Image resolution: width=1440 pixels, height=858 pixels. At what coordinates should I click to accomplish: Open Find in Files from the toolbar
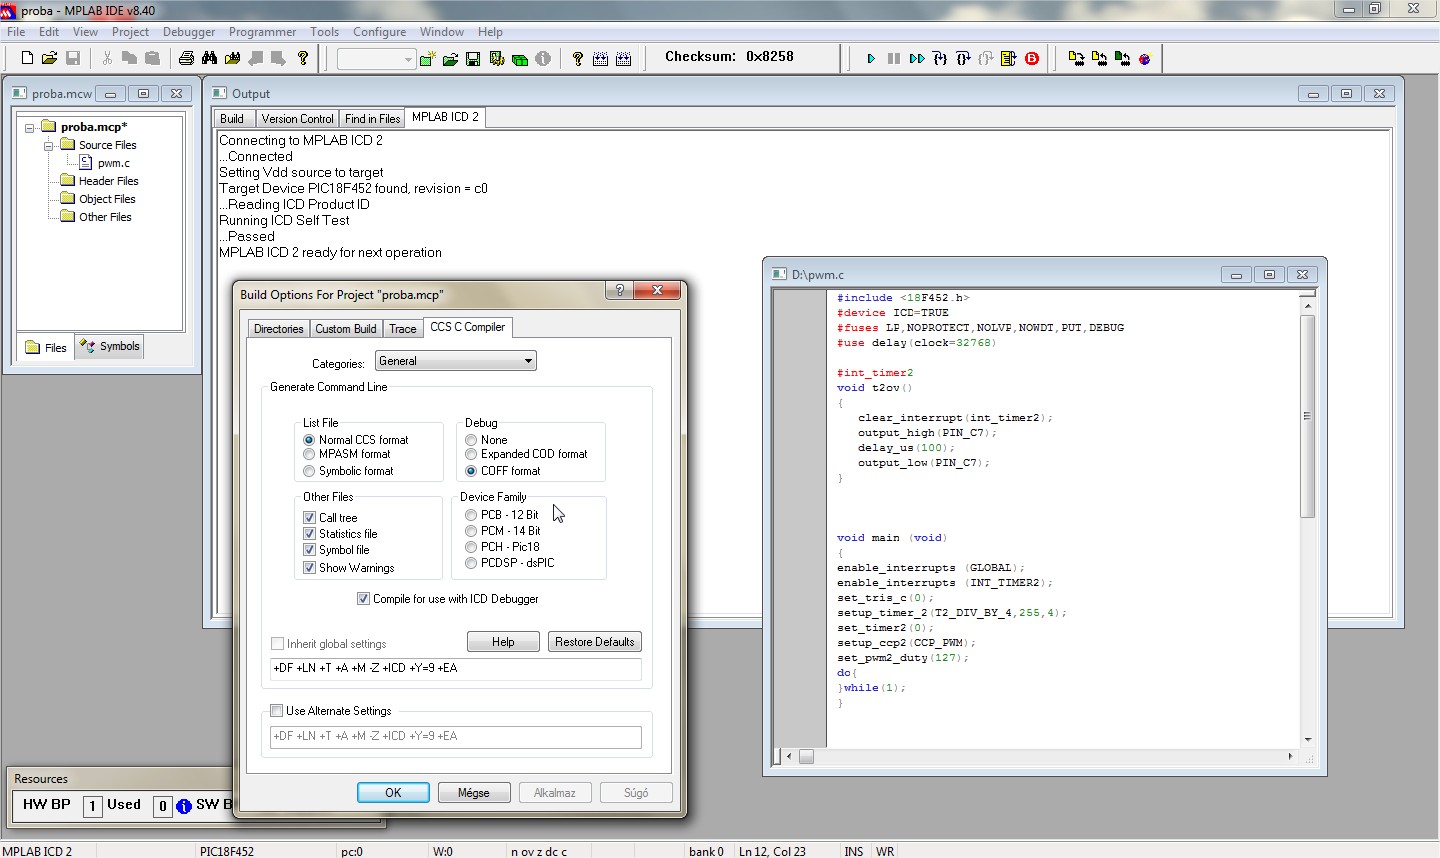(x=232, y=58)
